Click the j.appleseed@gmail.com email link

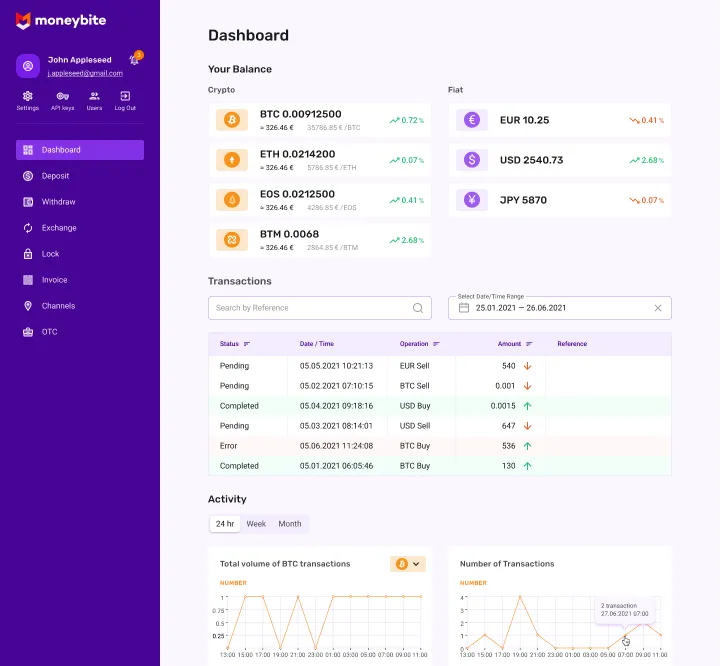click(x=85, y=73)
